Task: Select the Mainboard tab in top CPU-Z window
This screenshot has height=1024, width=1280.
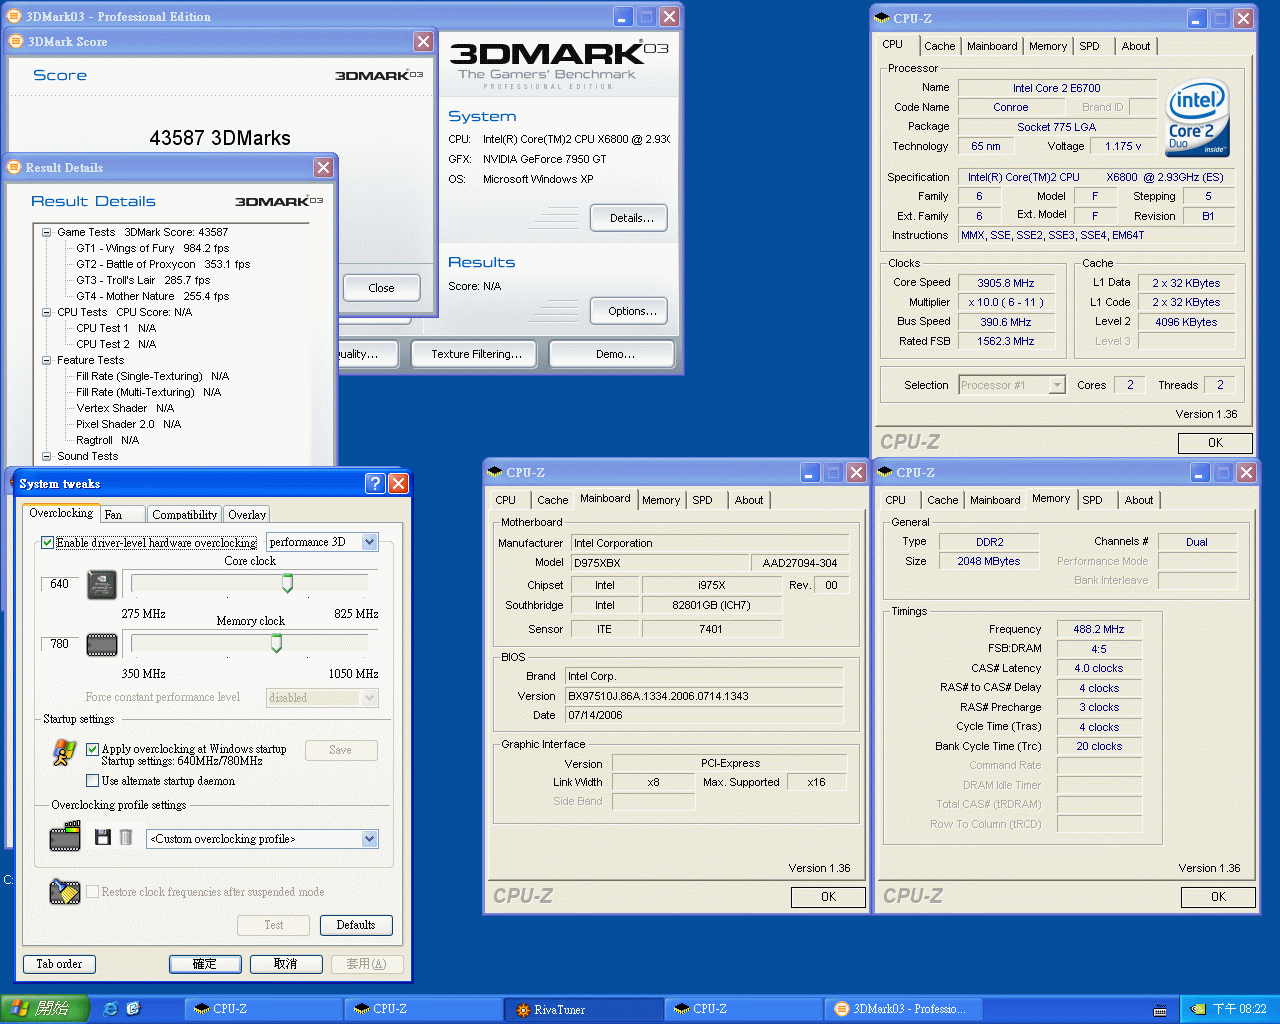Action: [992, 46]
